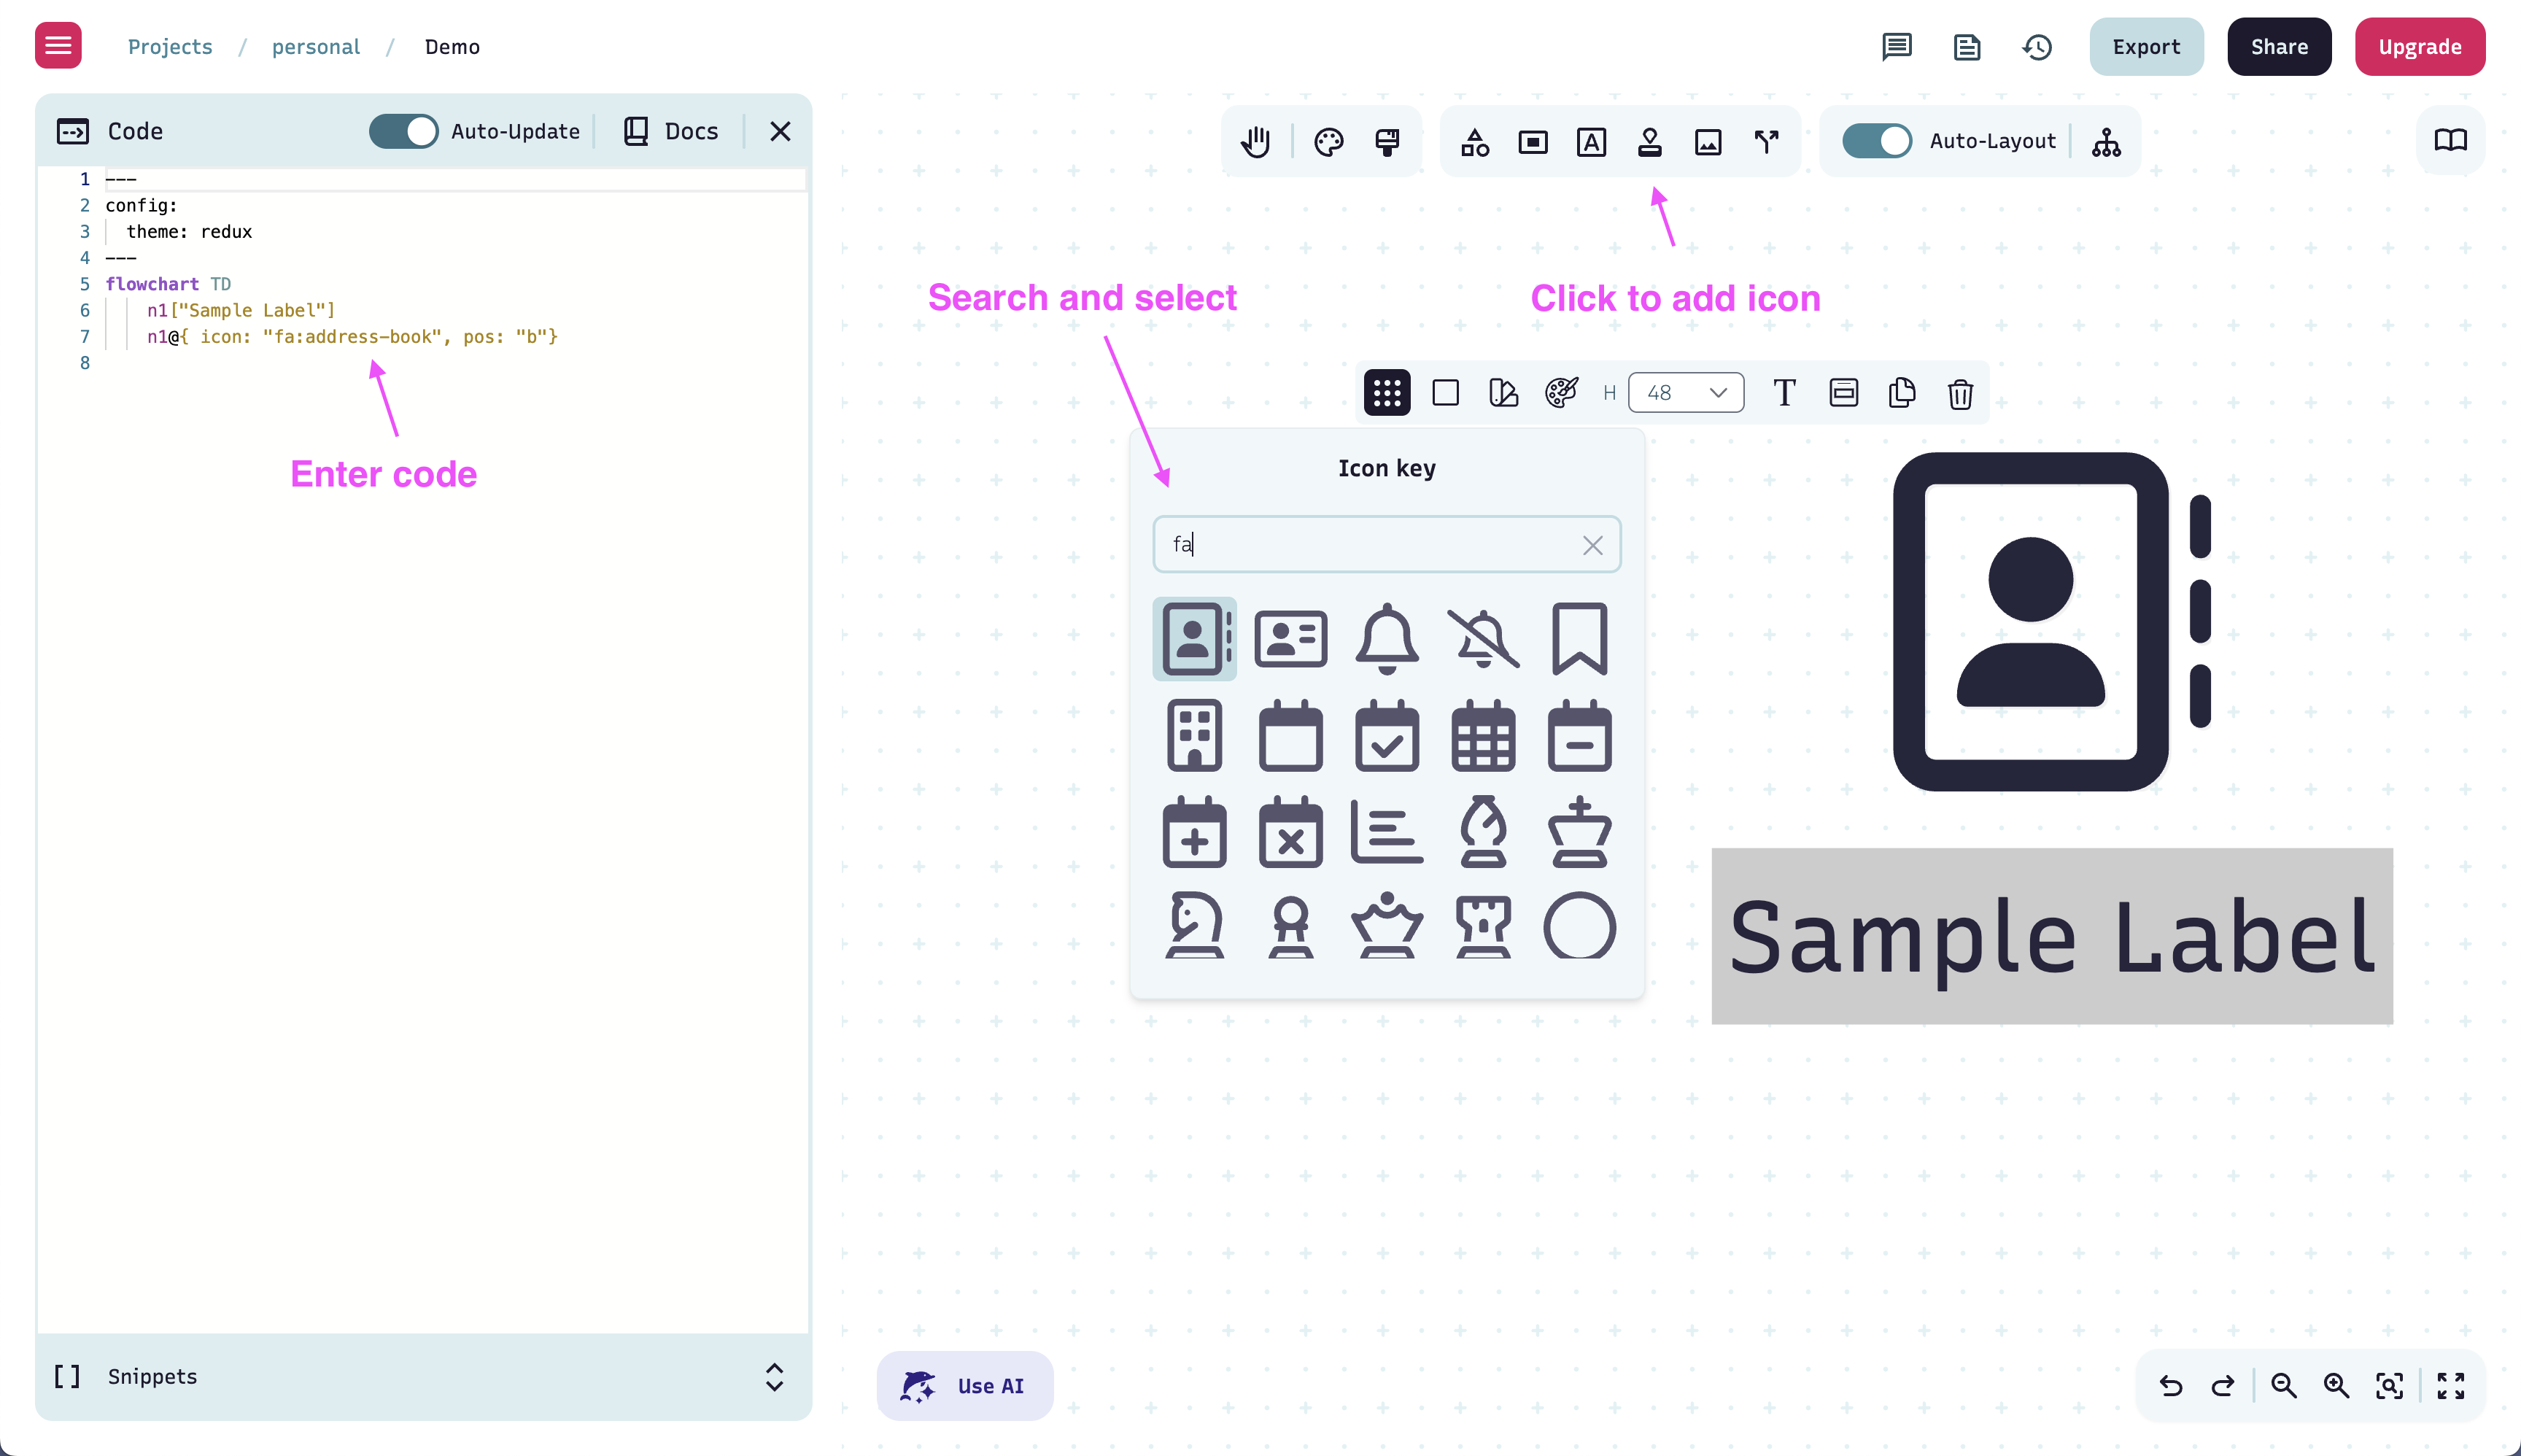Clear the icon search field

[x=1592, y=545]
